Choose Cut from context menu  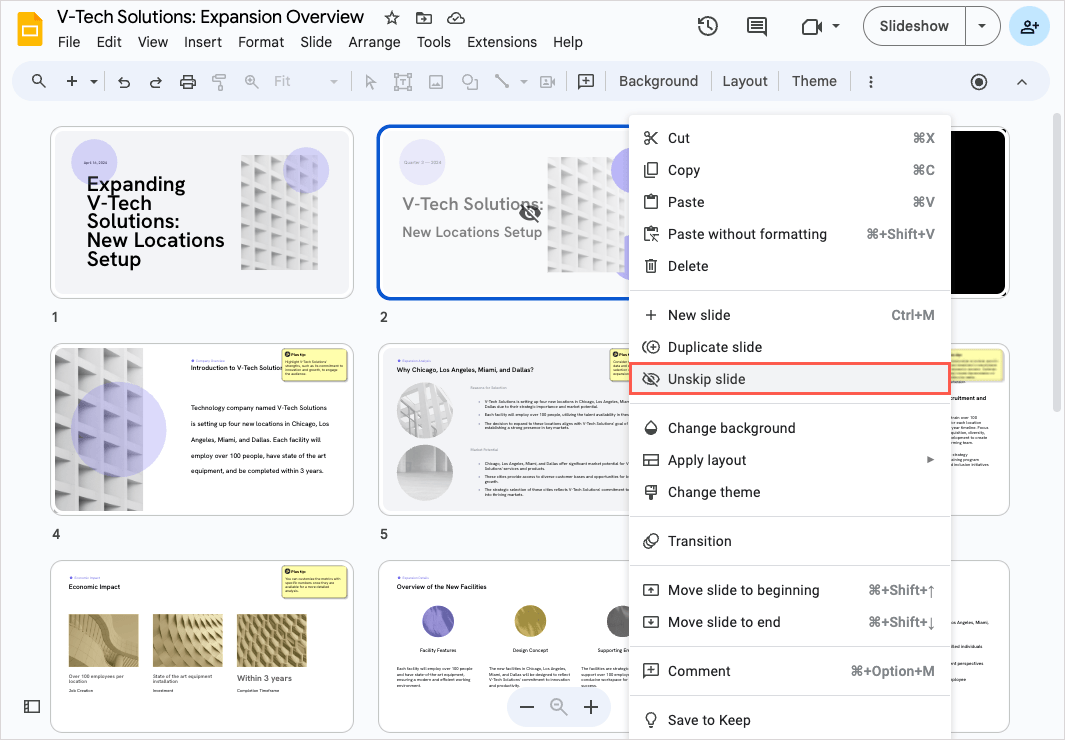click(x=789, y=138)
